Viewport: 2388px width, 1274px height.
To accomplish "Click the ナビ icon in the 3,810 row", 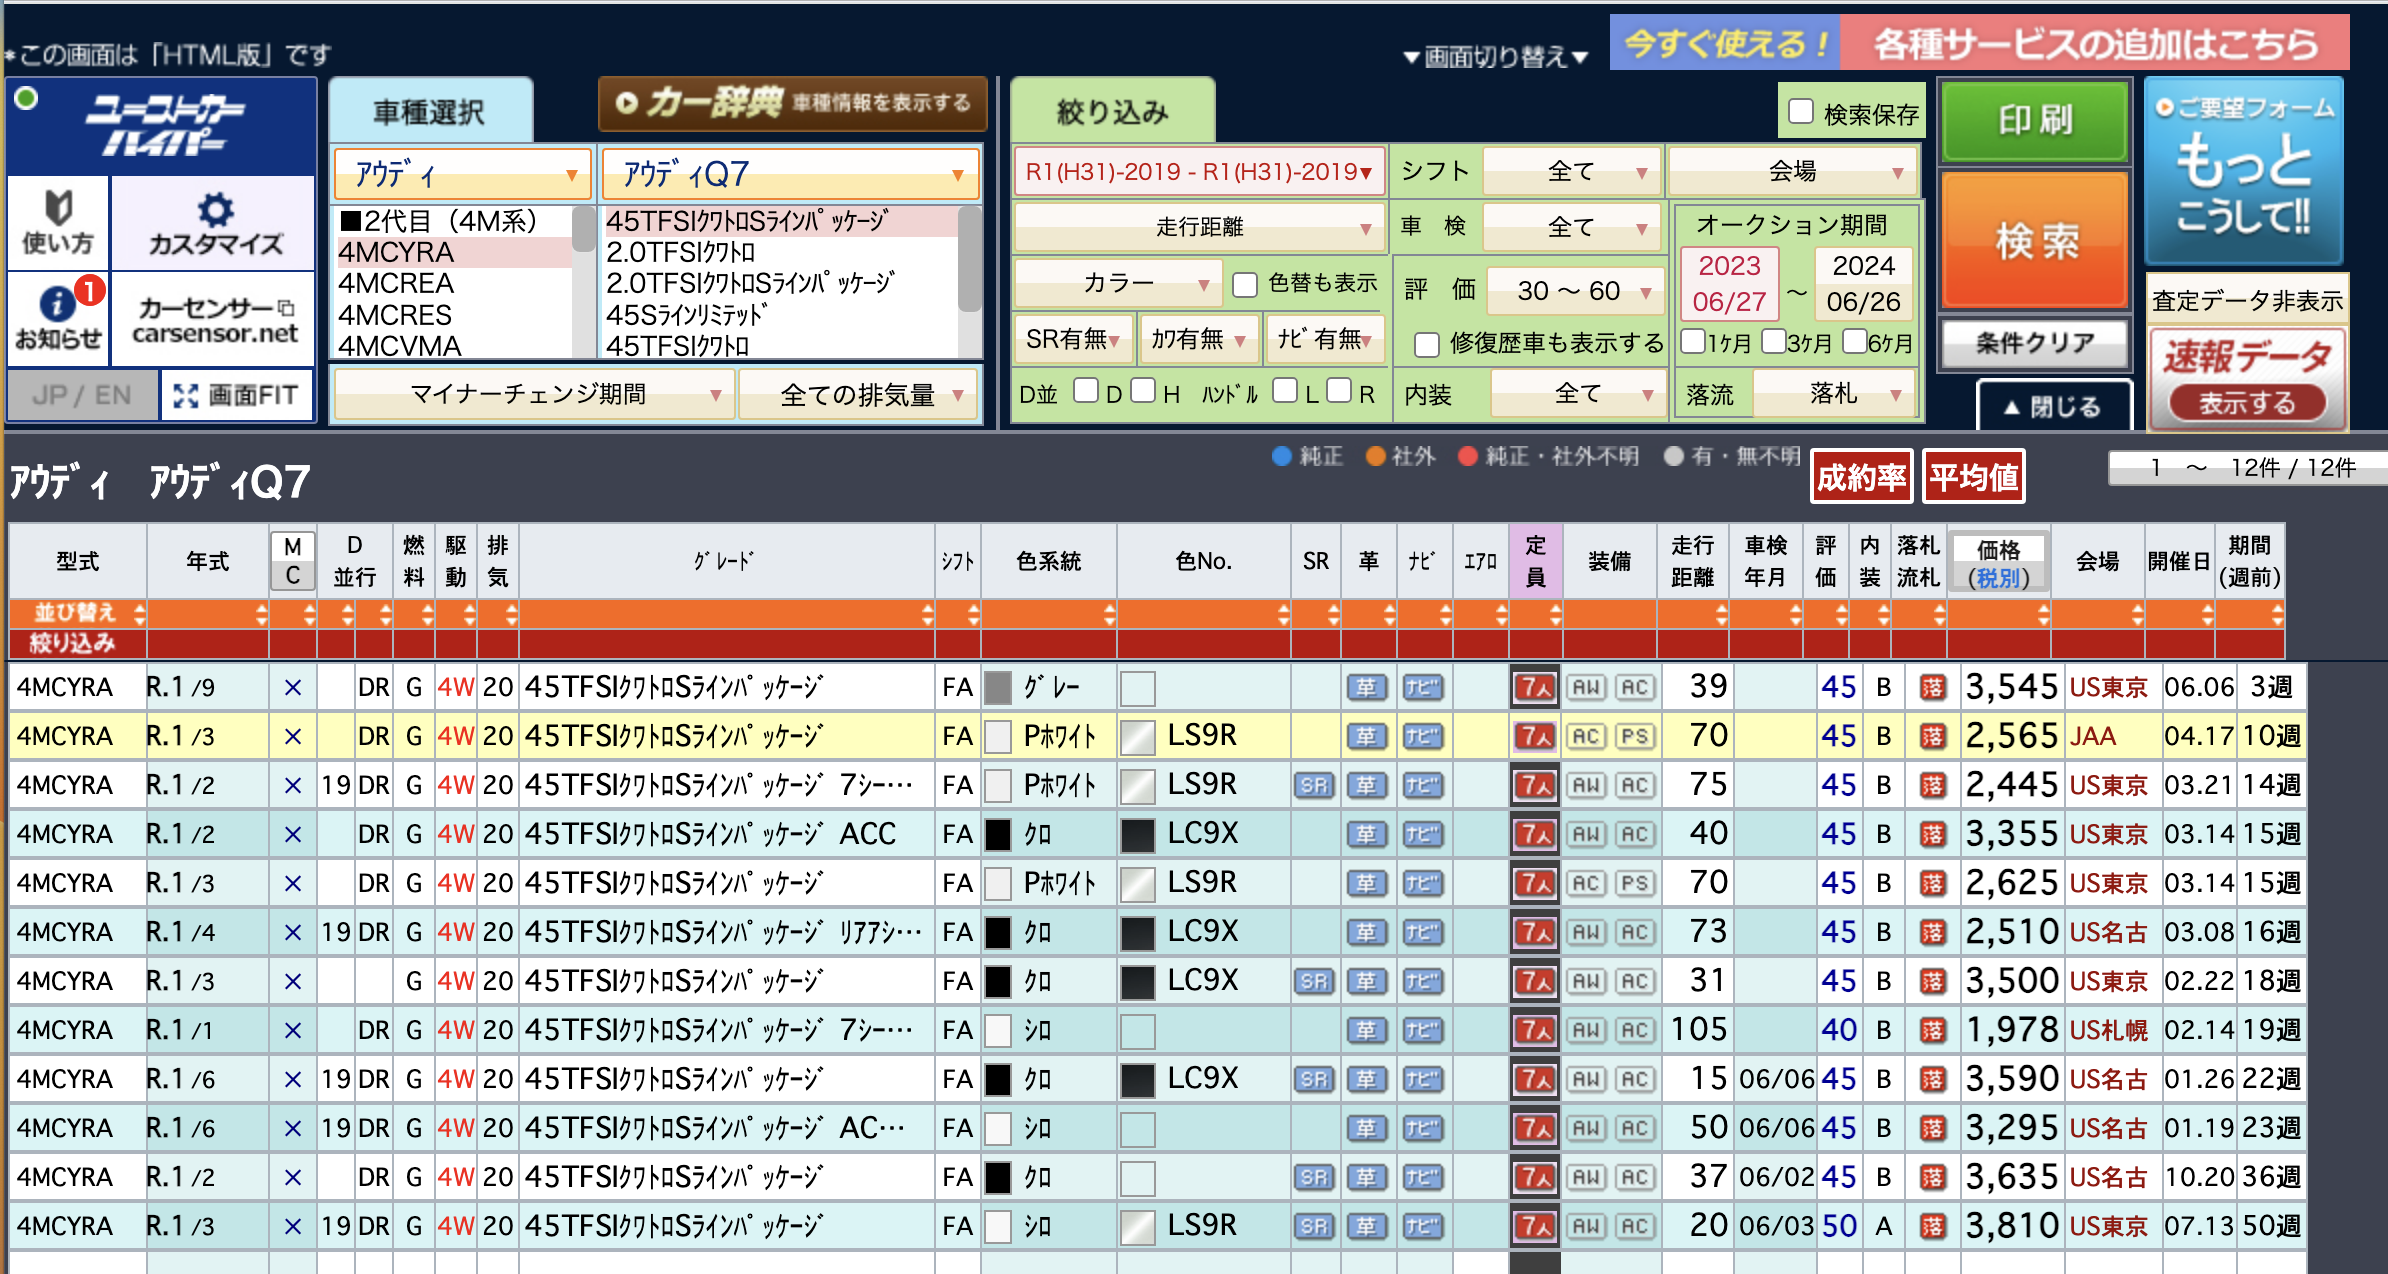I will pos(1422,1226).
